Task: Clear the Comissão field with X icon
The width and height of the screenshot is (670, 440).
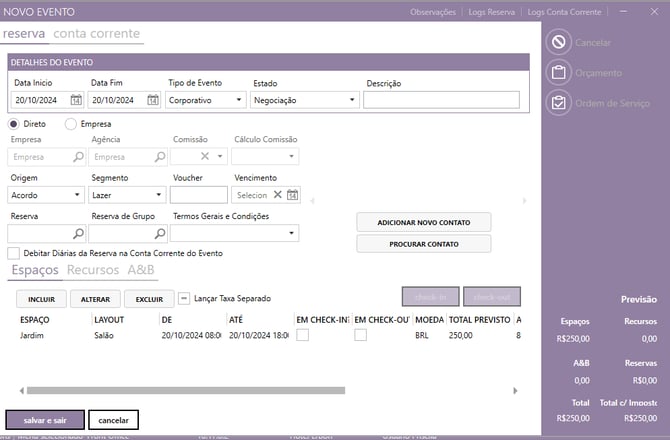Action: coord(205,157)
